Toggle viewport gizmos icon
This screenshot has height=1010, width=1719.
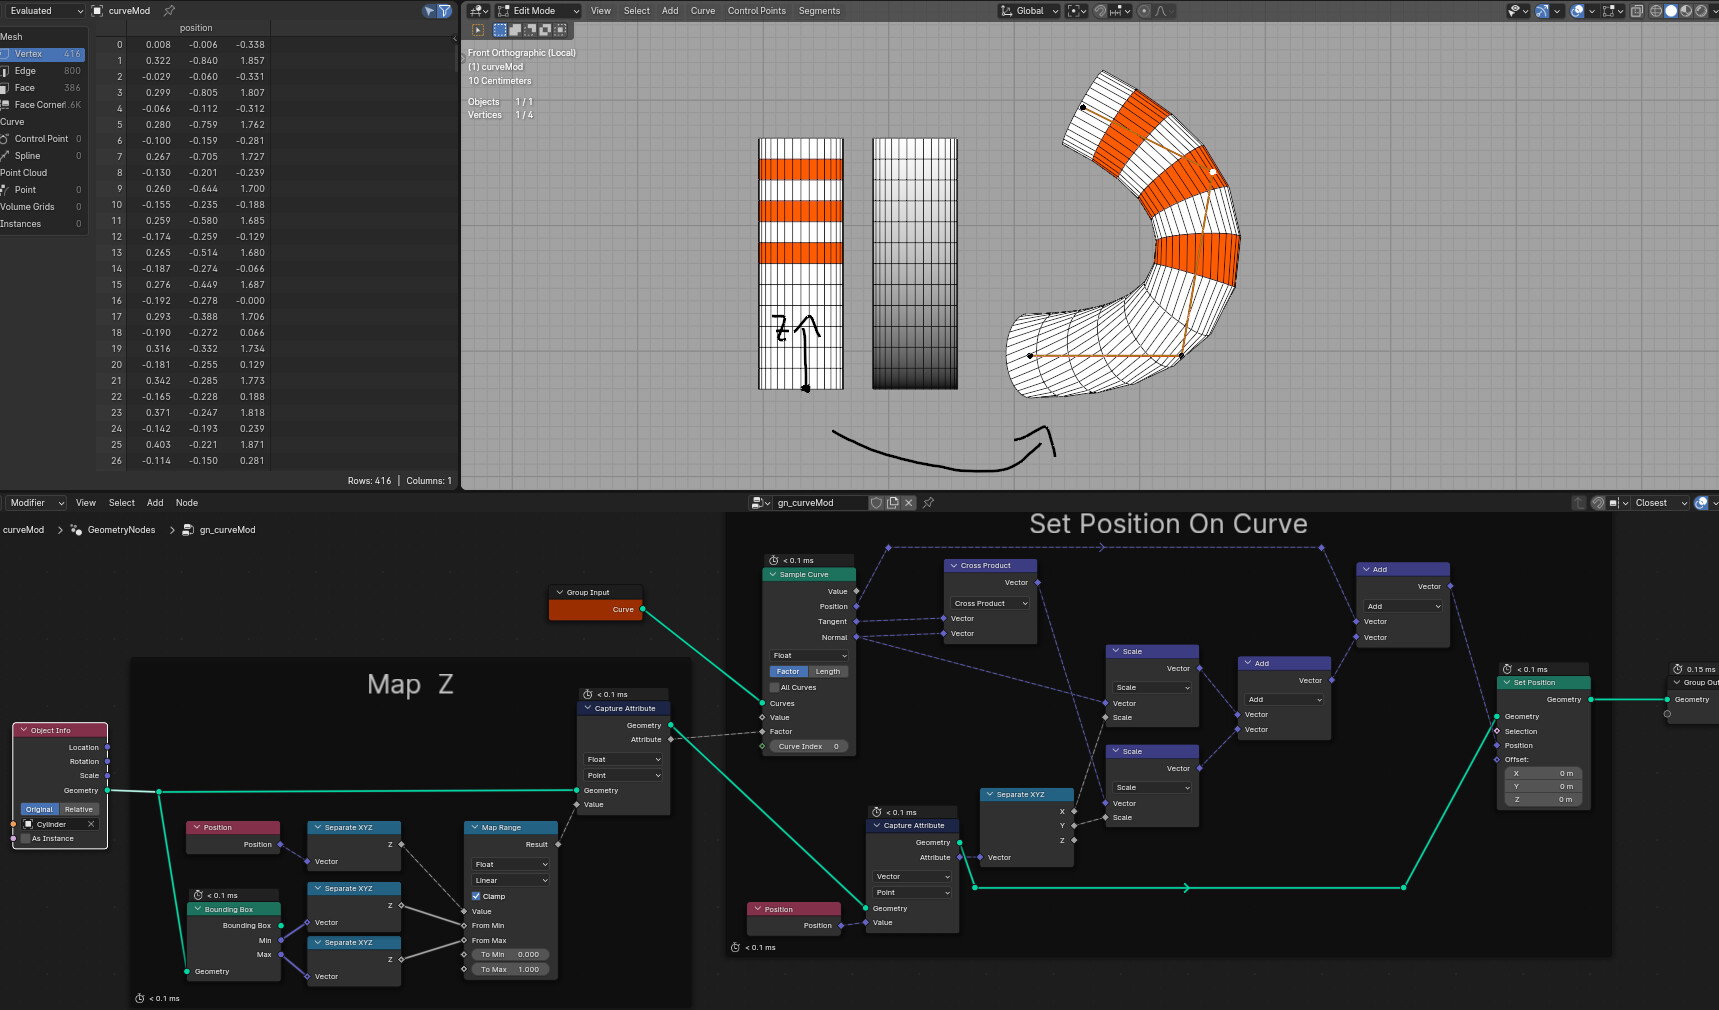click(x=1542, y=11)
